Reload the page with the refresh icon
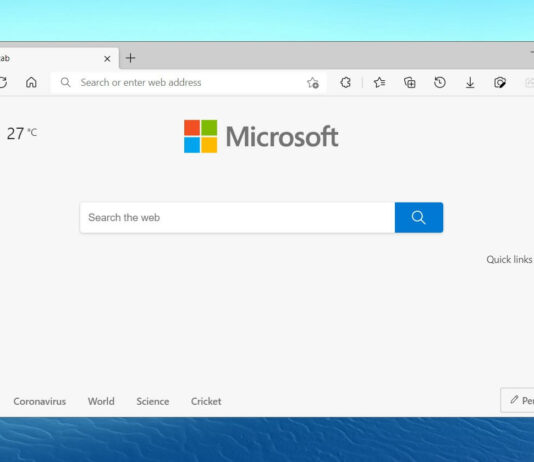This screenshot has height=462, width=534. pyautogui.click(x=3, y=82)
